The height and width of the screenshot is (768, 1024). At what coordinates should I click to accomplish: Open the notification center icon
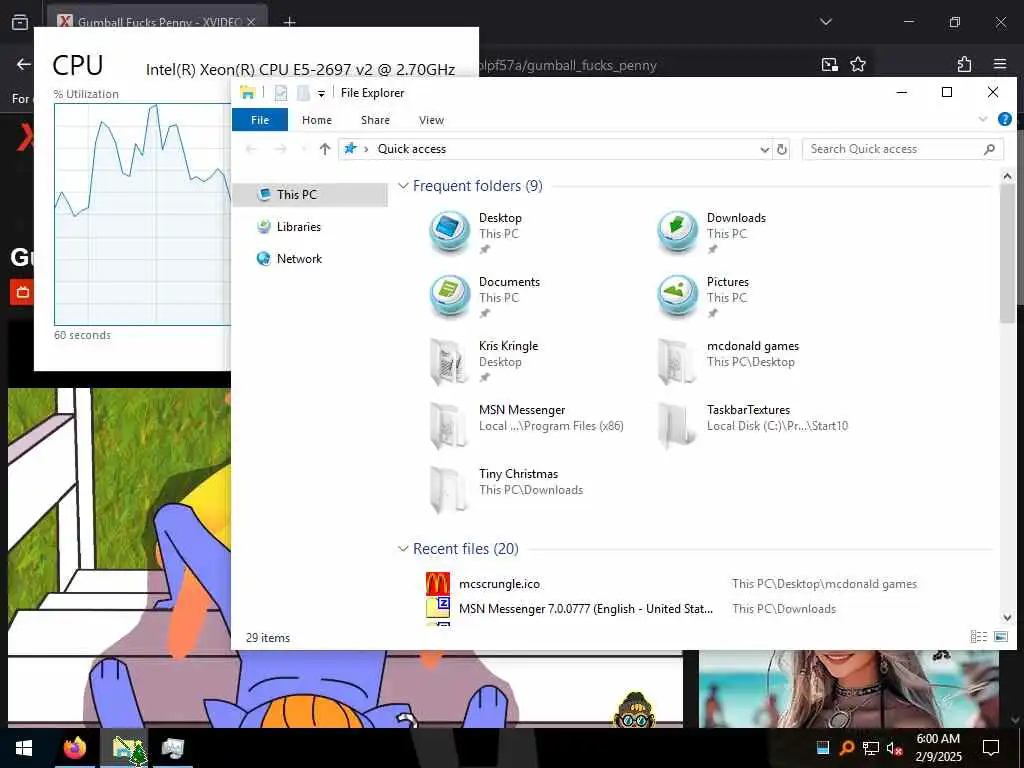click(991, 748)
